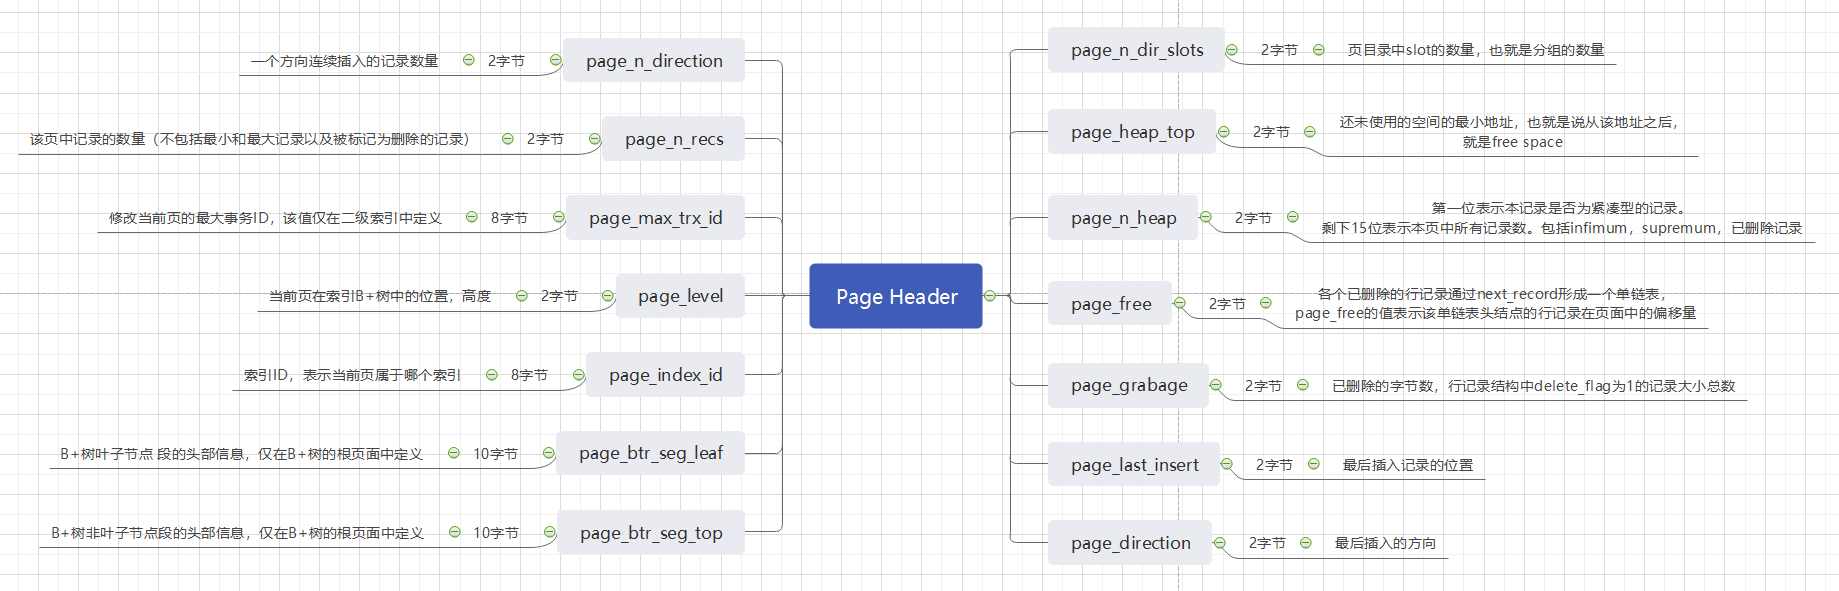Screen dimensions: 1839x591
Task: Select description 已删除的字节数 of page_grabage
Action: (x=1533, y=386)
